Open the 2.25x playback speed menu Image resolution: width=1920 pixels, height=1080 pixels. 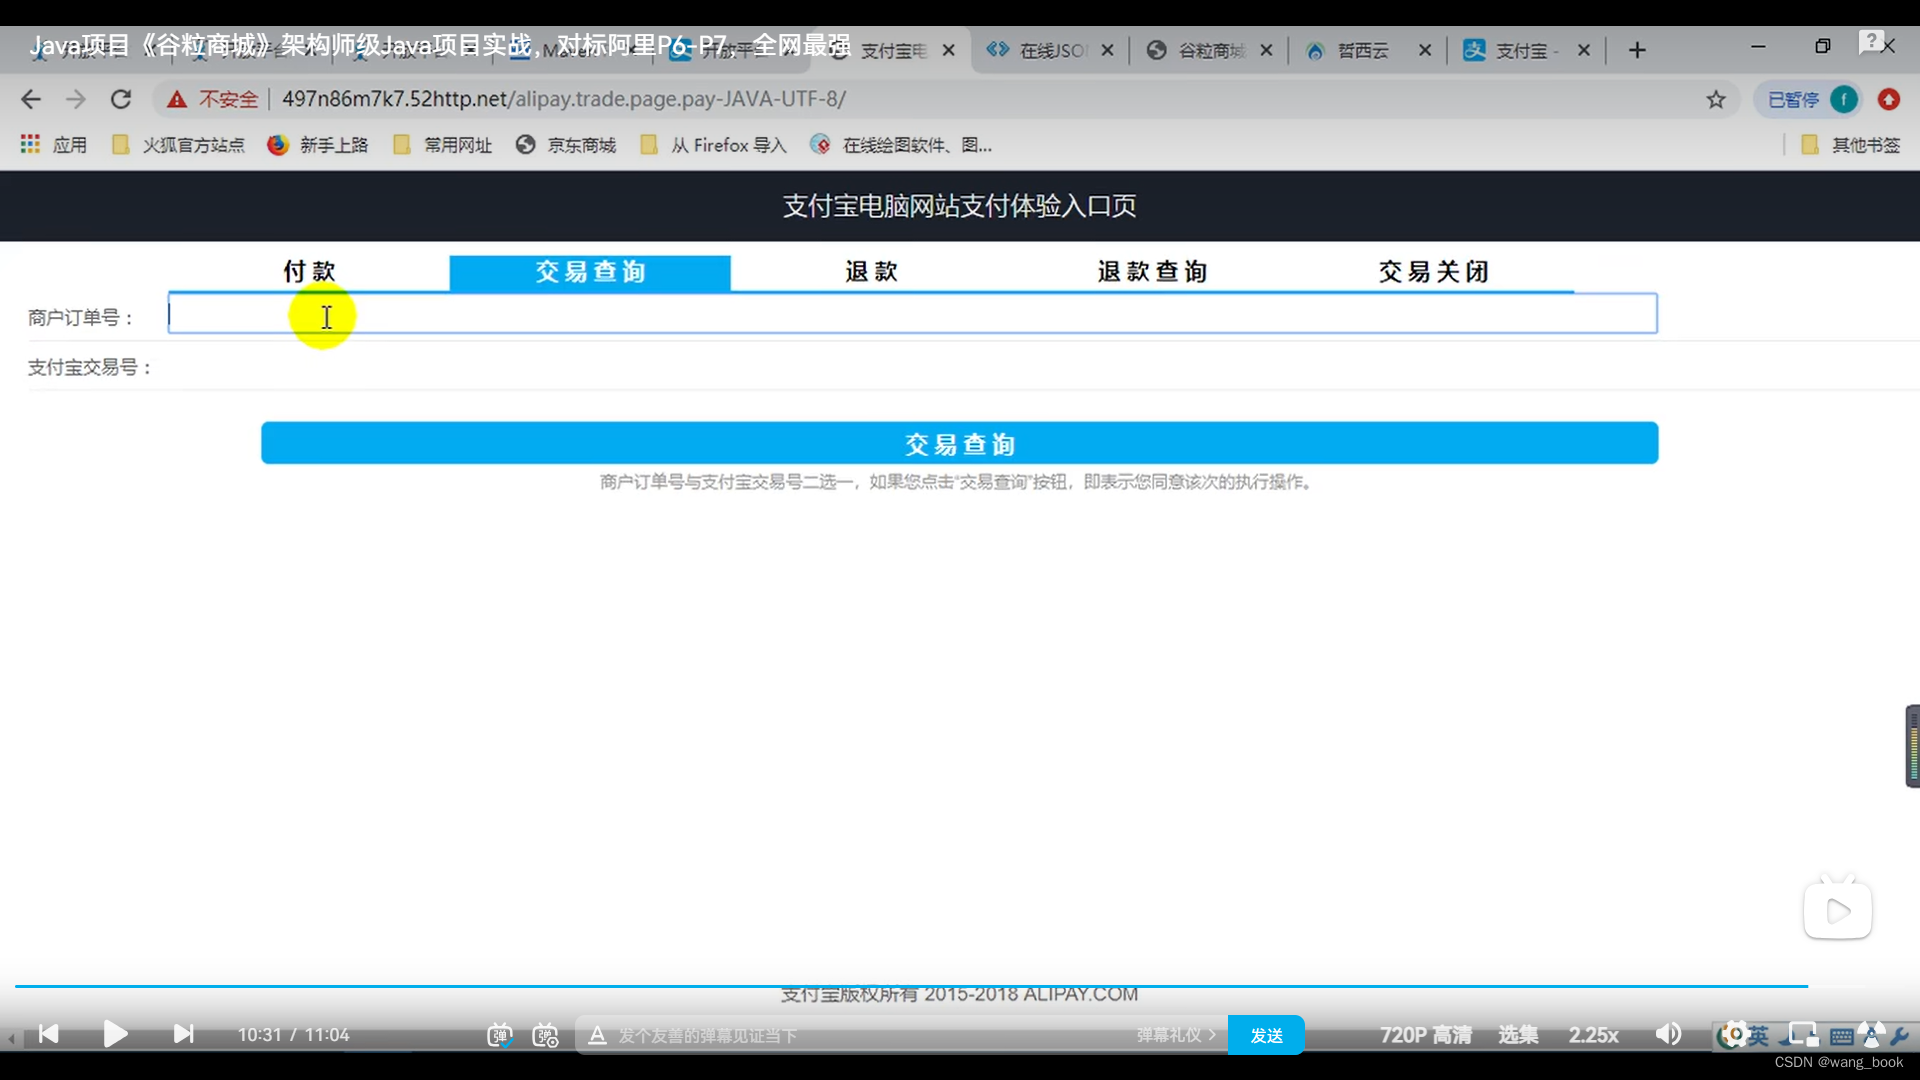tap(1593, 1035)
